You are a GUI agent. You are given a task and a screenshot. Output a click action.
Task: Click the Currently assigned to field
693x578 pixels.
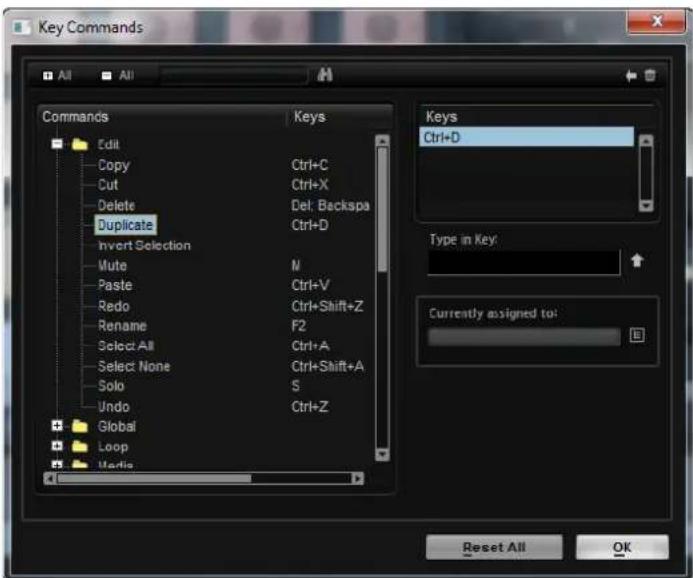click(524, 336)
